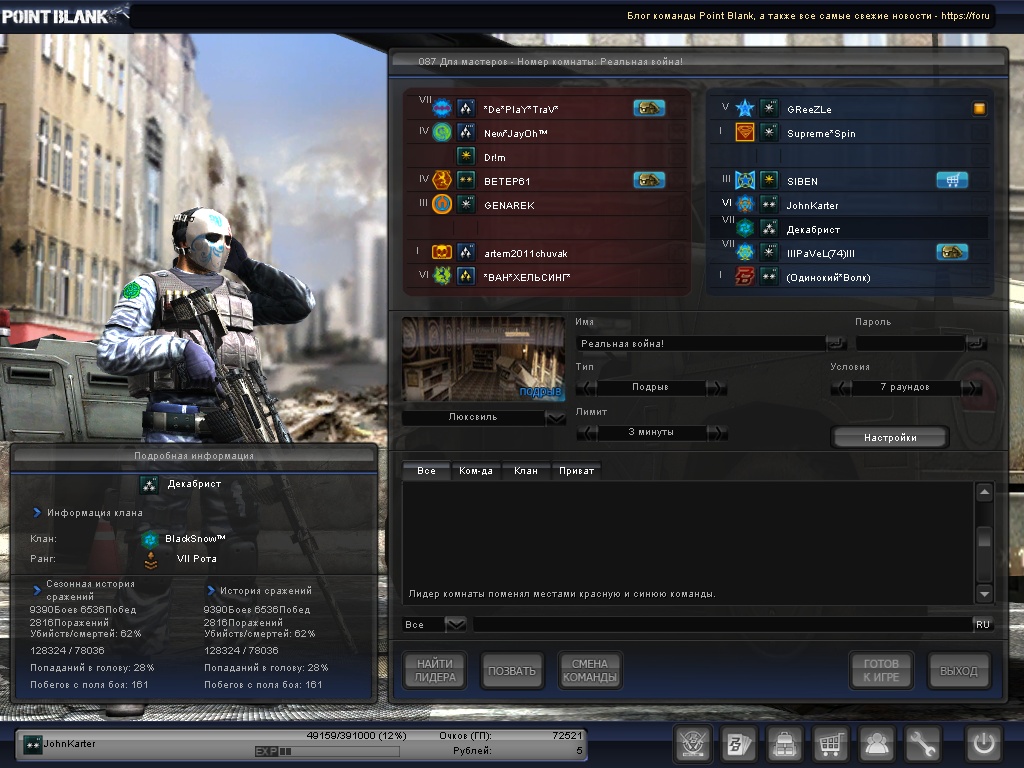
Task: Click the chat scrollbar thumb
Action: 984,538
